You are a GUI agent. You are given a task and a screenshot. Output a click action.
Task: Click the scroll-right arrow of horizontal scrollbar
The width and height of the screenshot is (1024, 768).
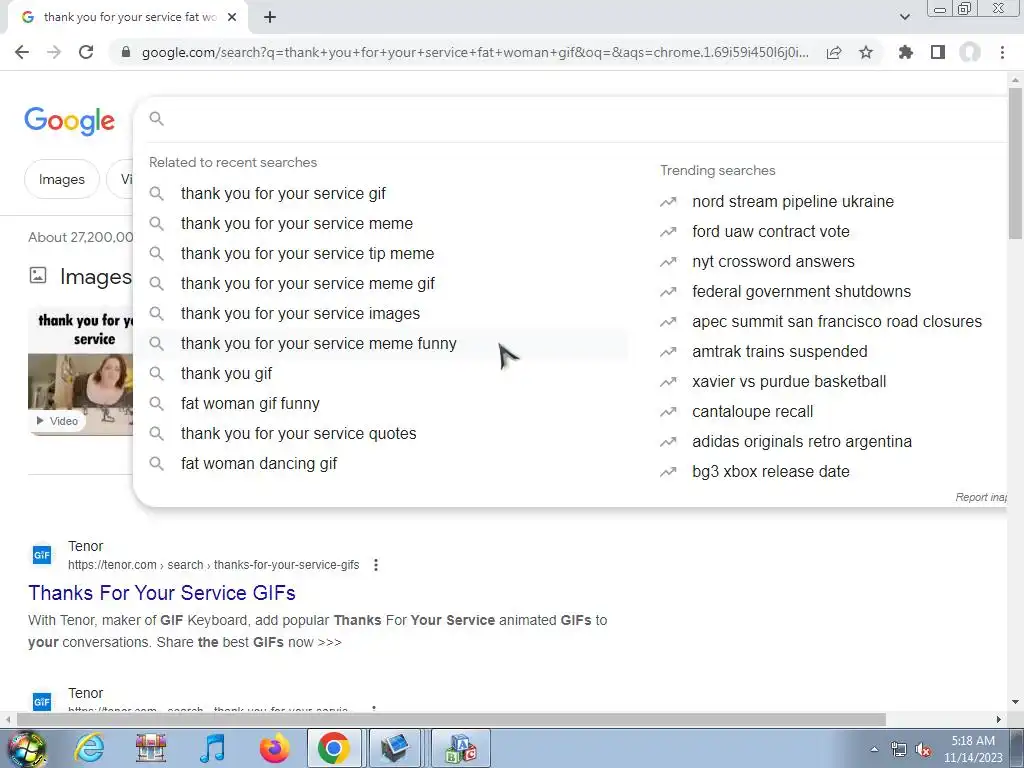999,720
